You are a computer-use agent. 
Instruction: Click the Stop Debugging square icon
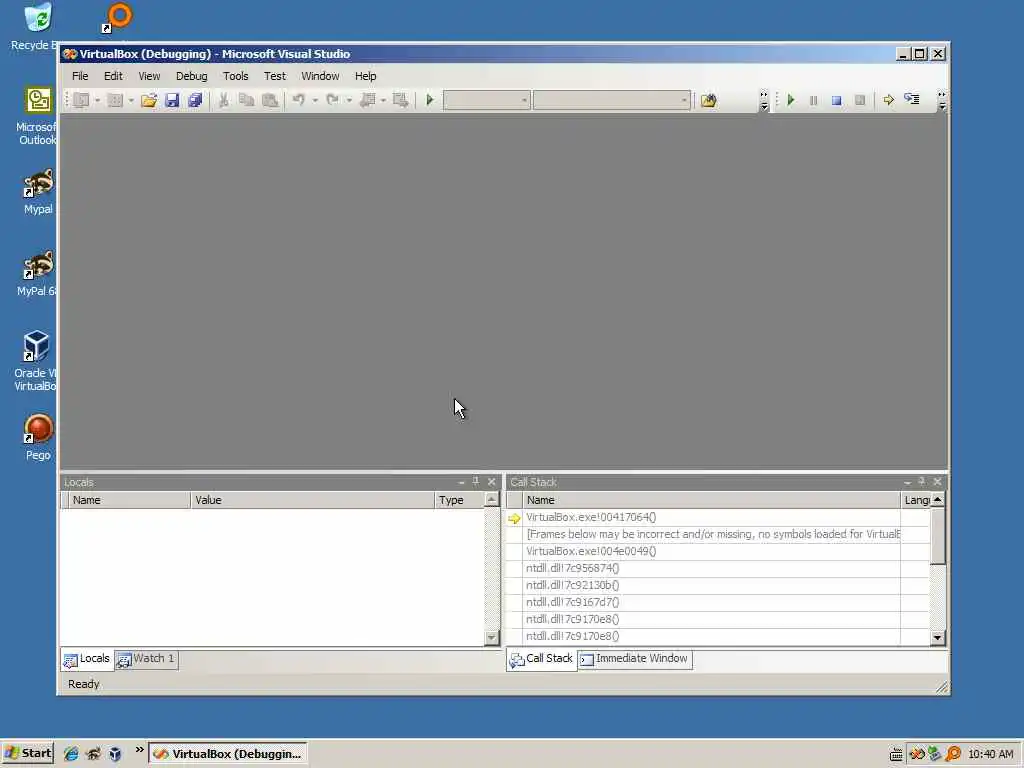837,101
